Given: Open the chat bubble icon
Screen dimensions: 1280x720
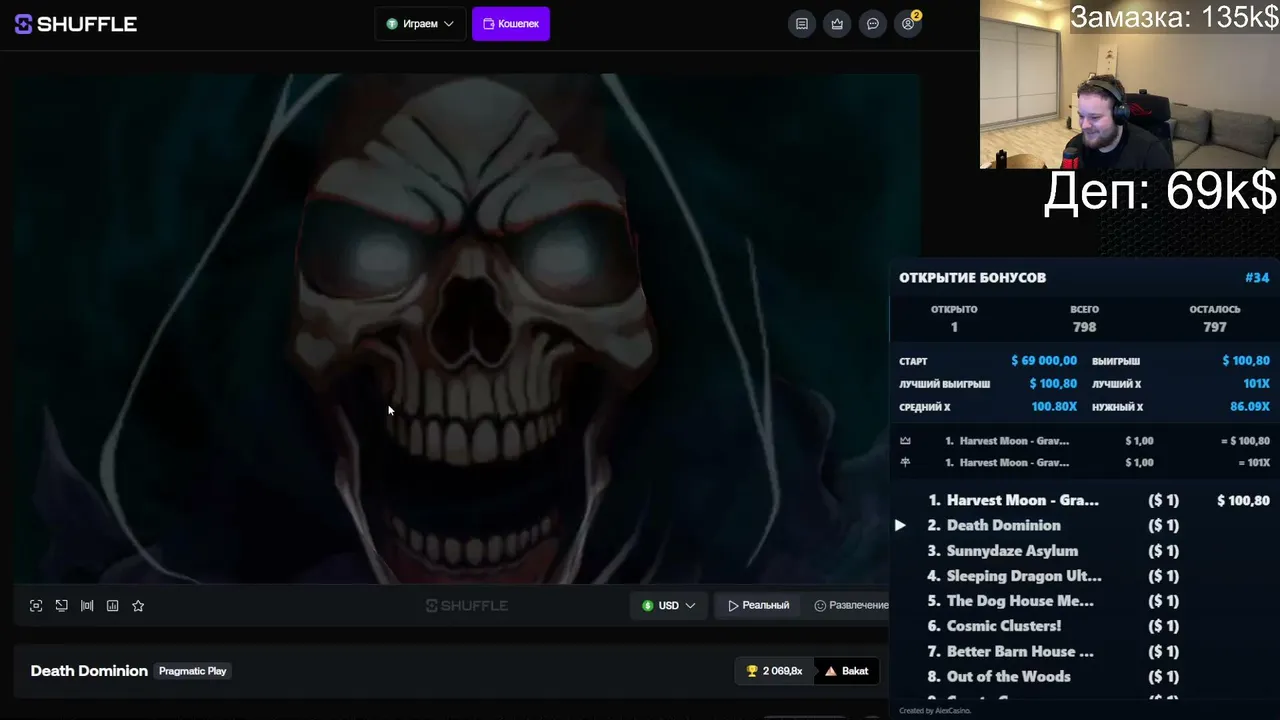Looking at the screenshot, I should (873, 24).
